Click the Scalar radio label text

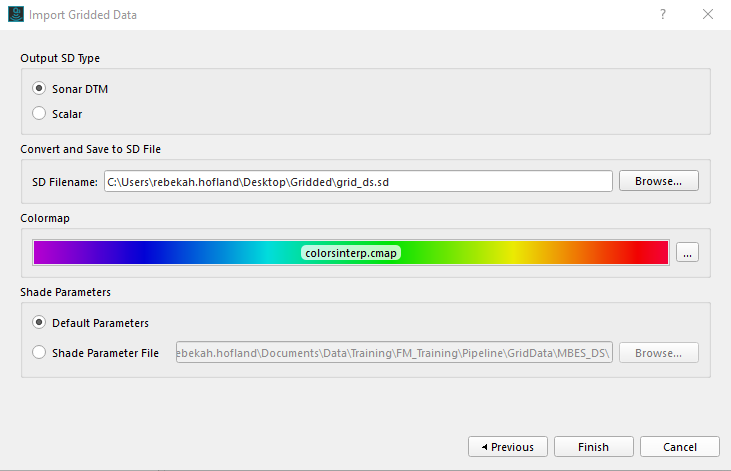[x=67, y=114]
